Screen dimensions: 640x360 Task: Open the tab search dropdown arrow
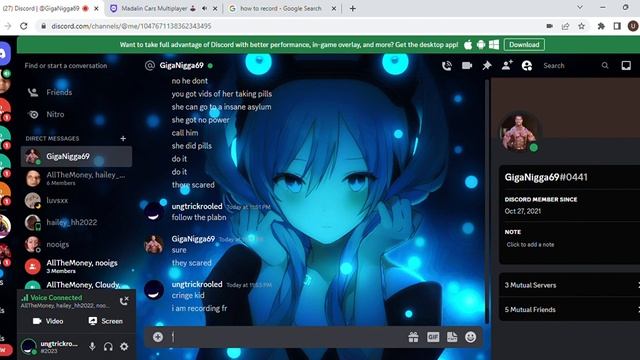580,7
